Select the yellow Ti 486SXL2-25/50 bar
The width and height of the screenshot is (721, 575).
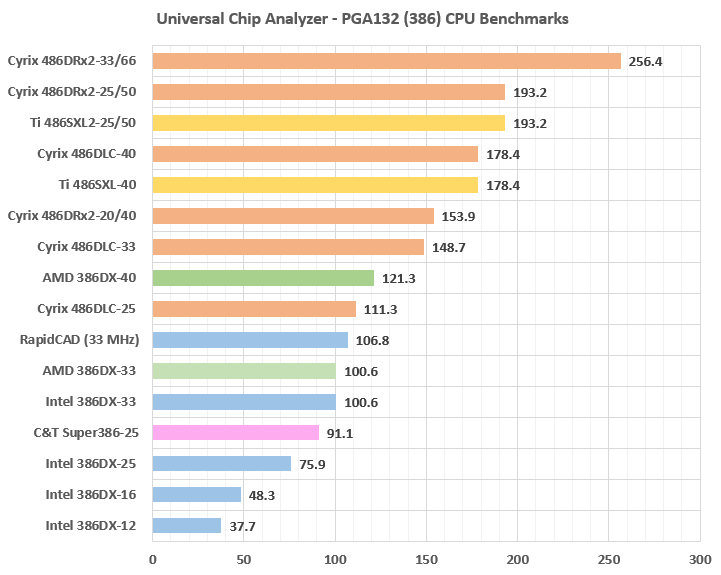tap(329, 123)
